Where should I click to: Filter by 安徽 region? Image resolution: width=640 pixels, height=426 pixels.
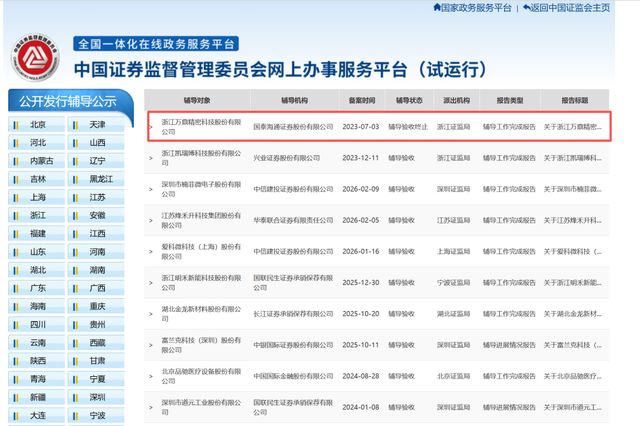tap(96, 215)
